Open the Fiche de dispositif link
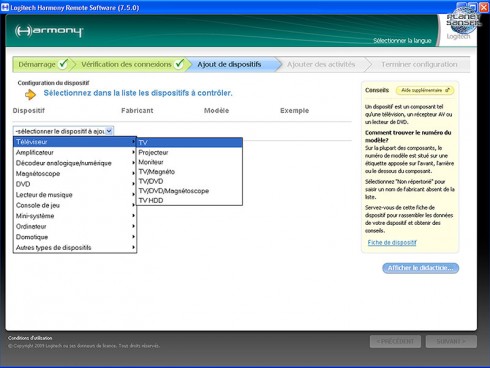The width and height of the screenshot is (490, 368). tap(392, 242)
